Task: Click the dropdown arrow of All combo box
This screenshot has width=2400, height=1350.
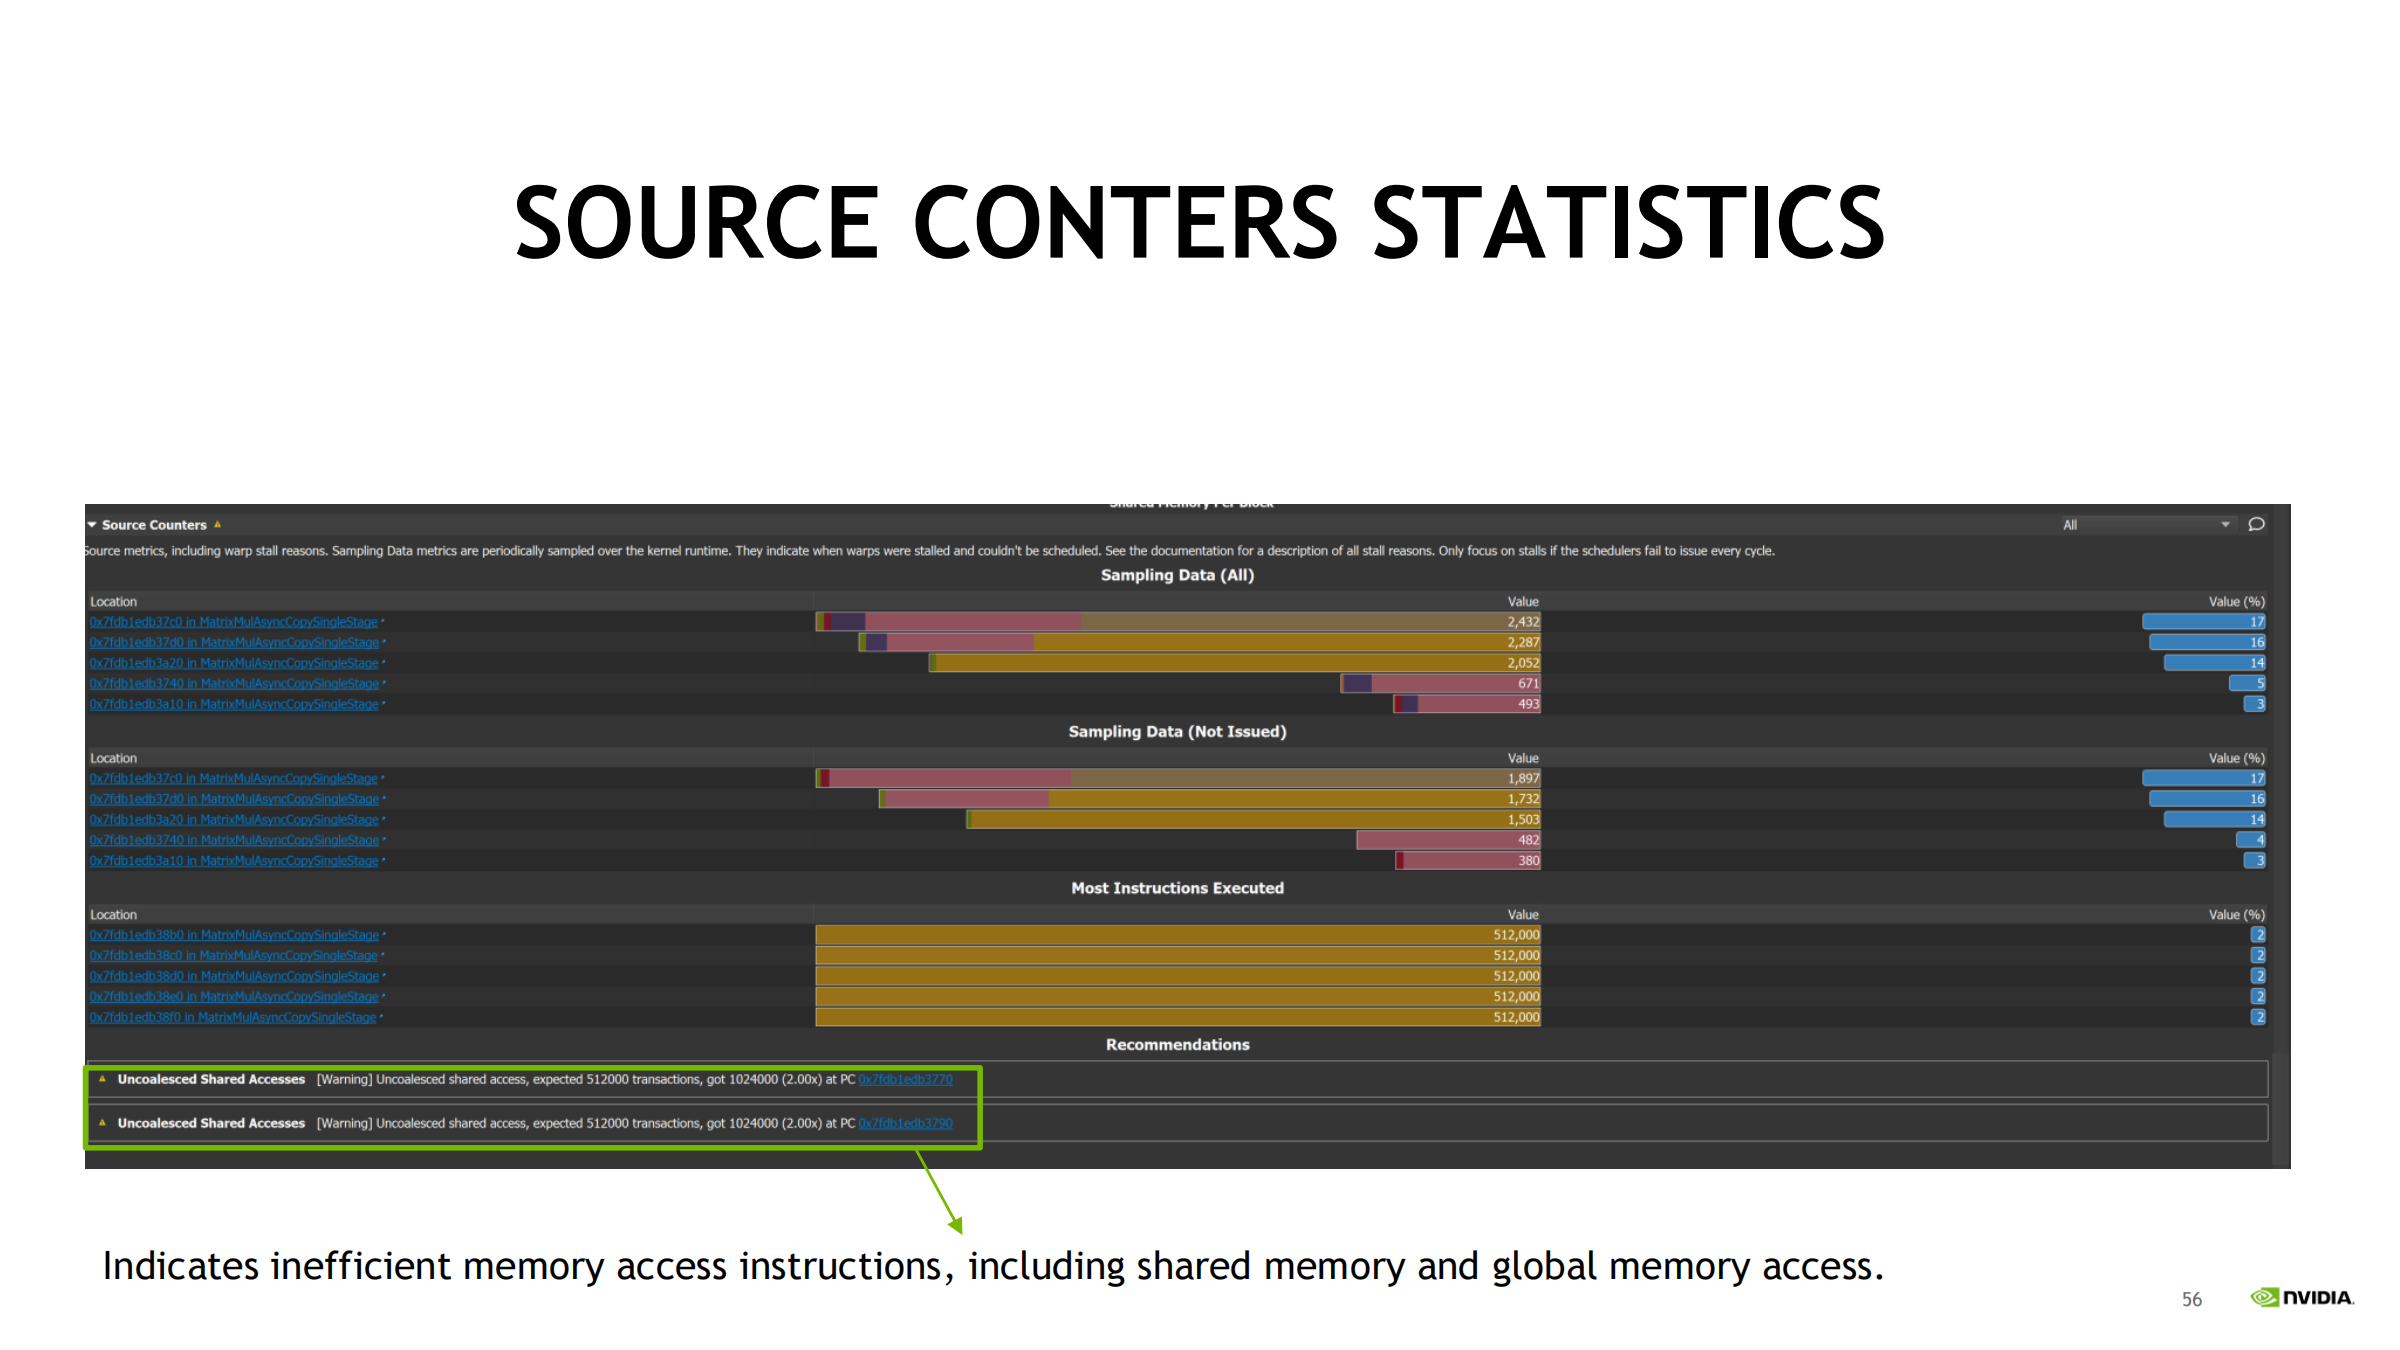Action: (2225, 524)
